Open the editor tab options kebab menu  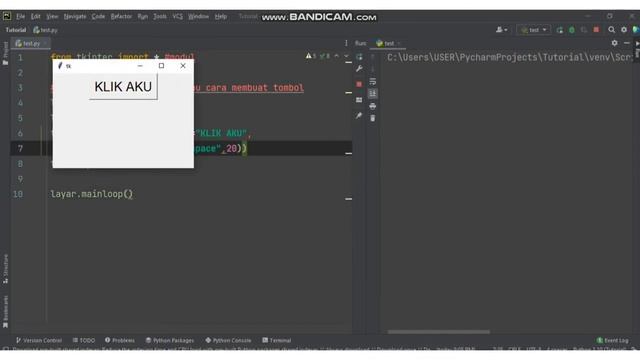(346, 43)
